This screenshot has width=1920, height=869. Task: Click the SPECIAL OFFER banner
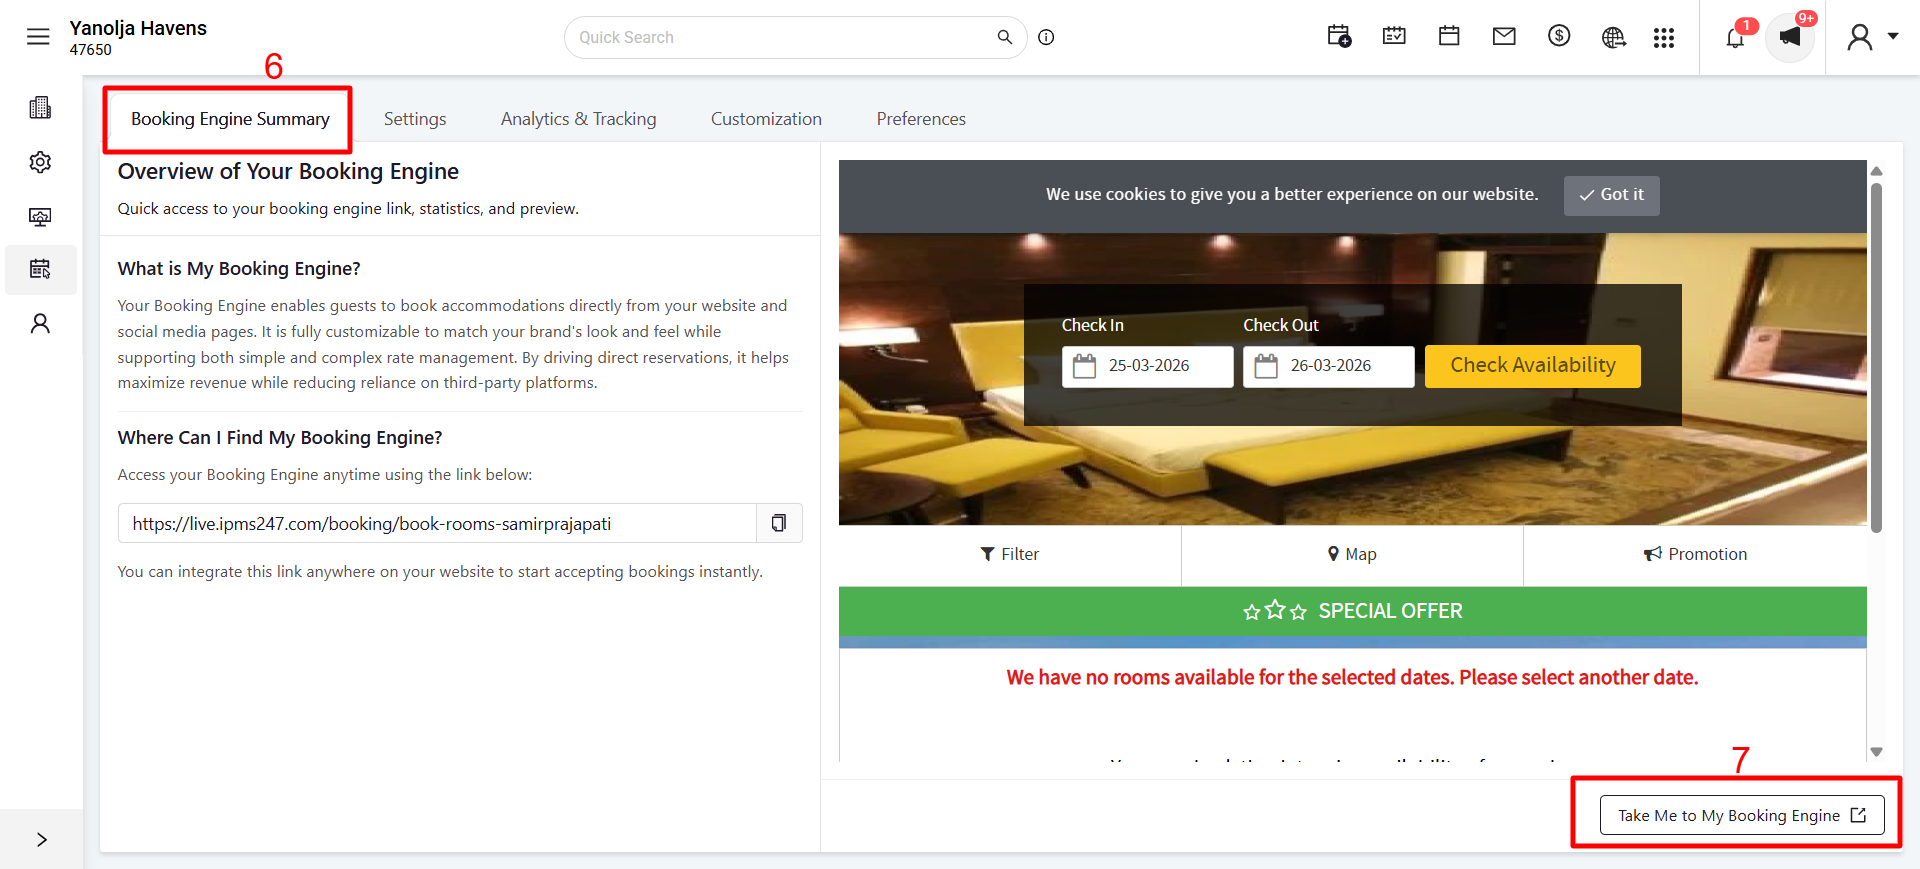point(1352,611)
